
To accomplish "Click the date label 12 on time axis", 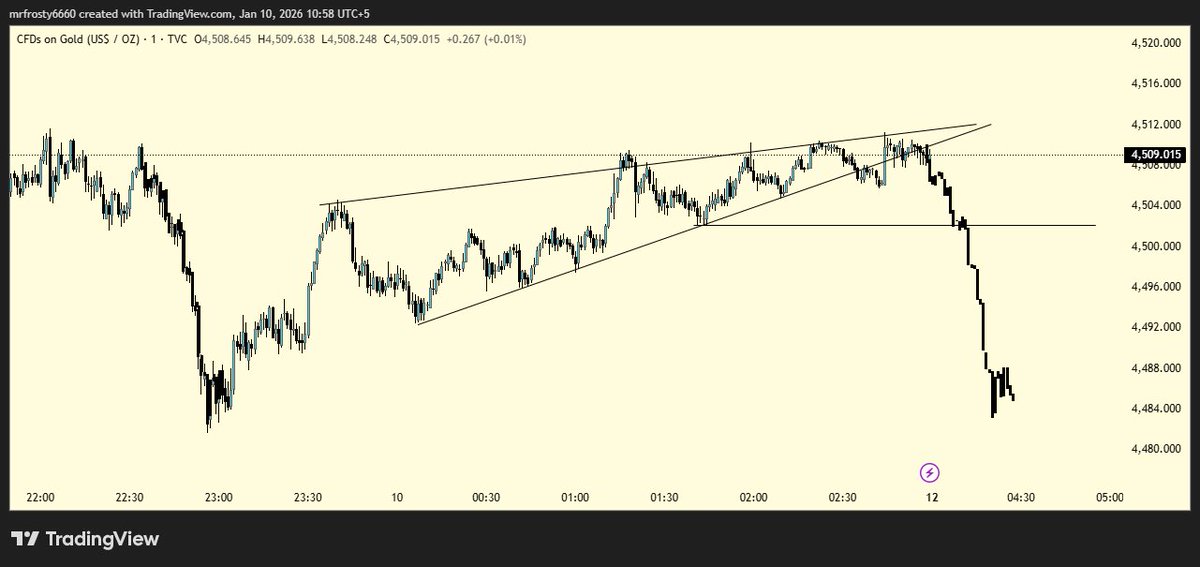I will coord(931,498).
